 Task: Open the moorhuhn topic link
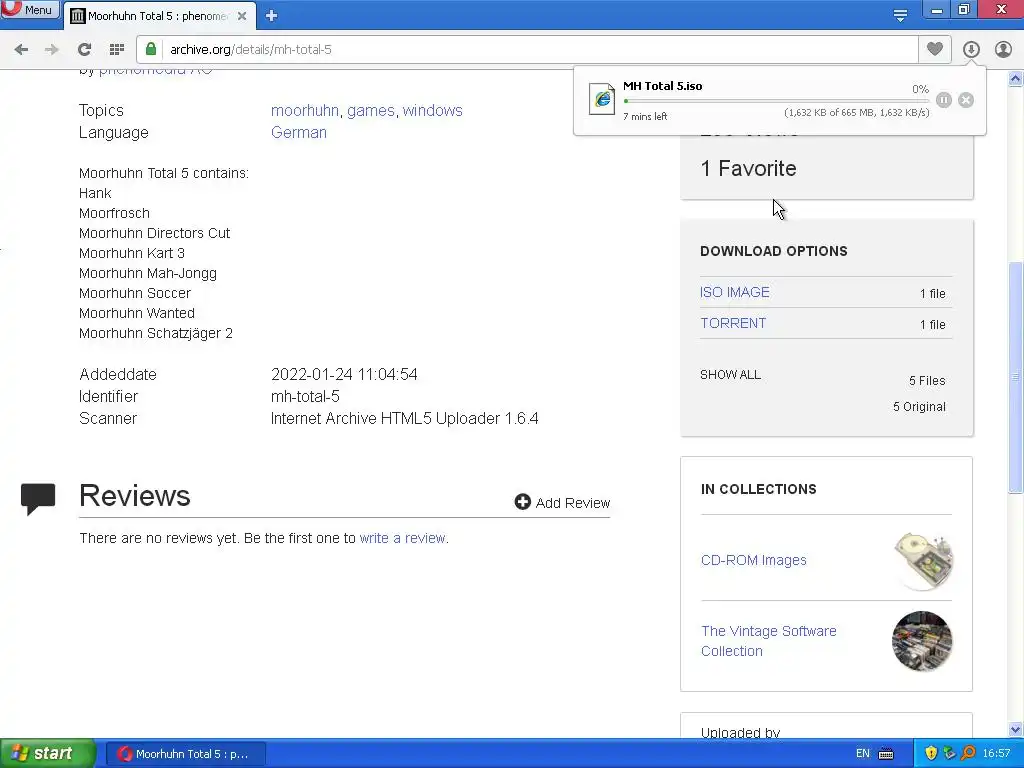pos(305,110)
